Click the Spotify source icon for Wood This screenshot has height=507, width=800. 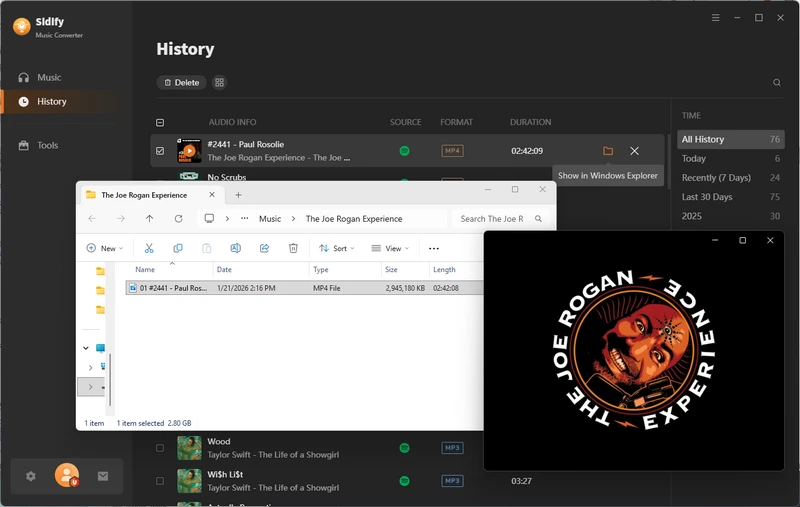[404, 448]
